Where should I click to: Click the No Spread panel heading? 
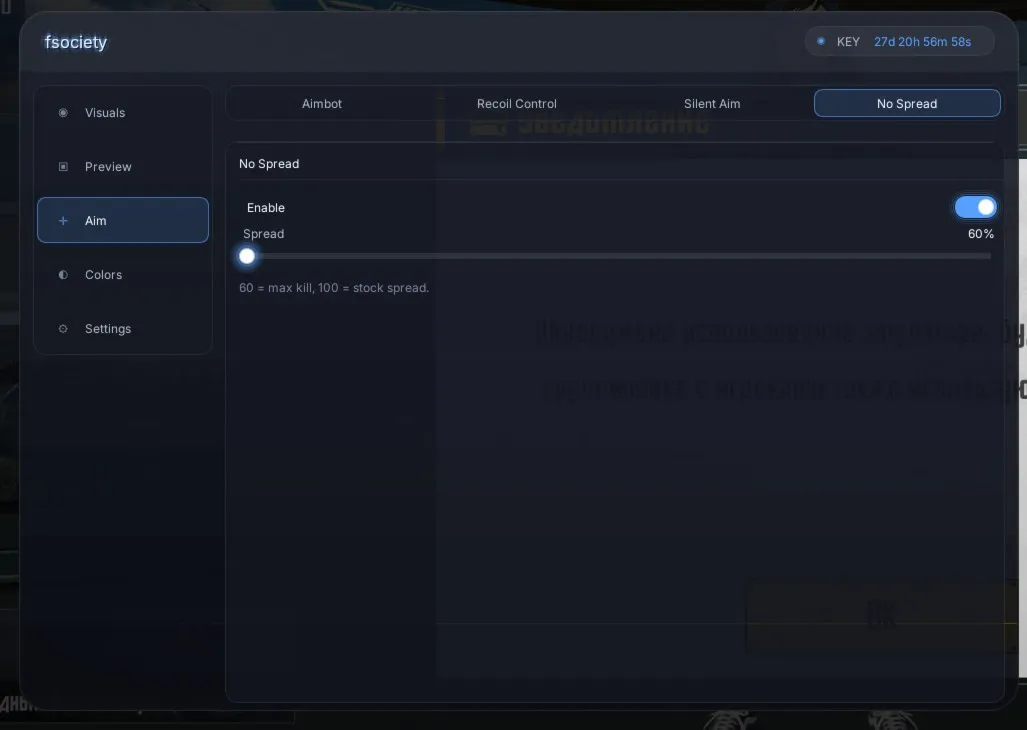pos(269,164)
